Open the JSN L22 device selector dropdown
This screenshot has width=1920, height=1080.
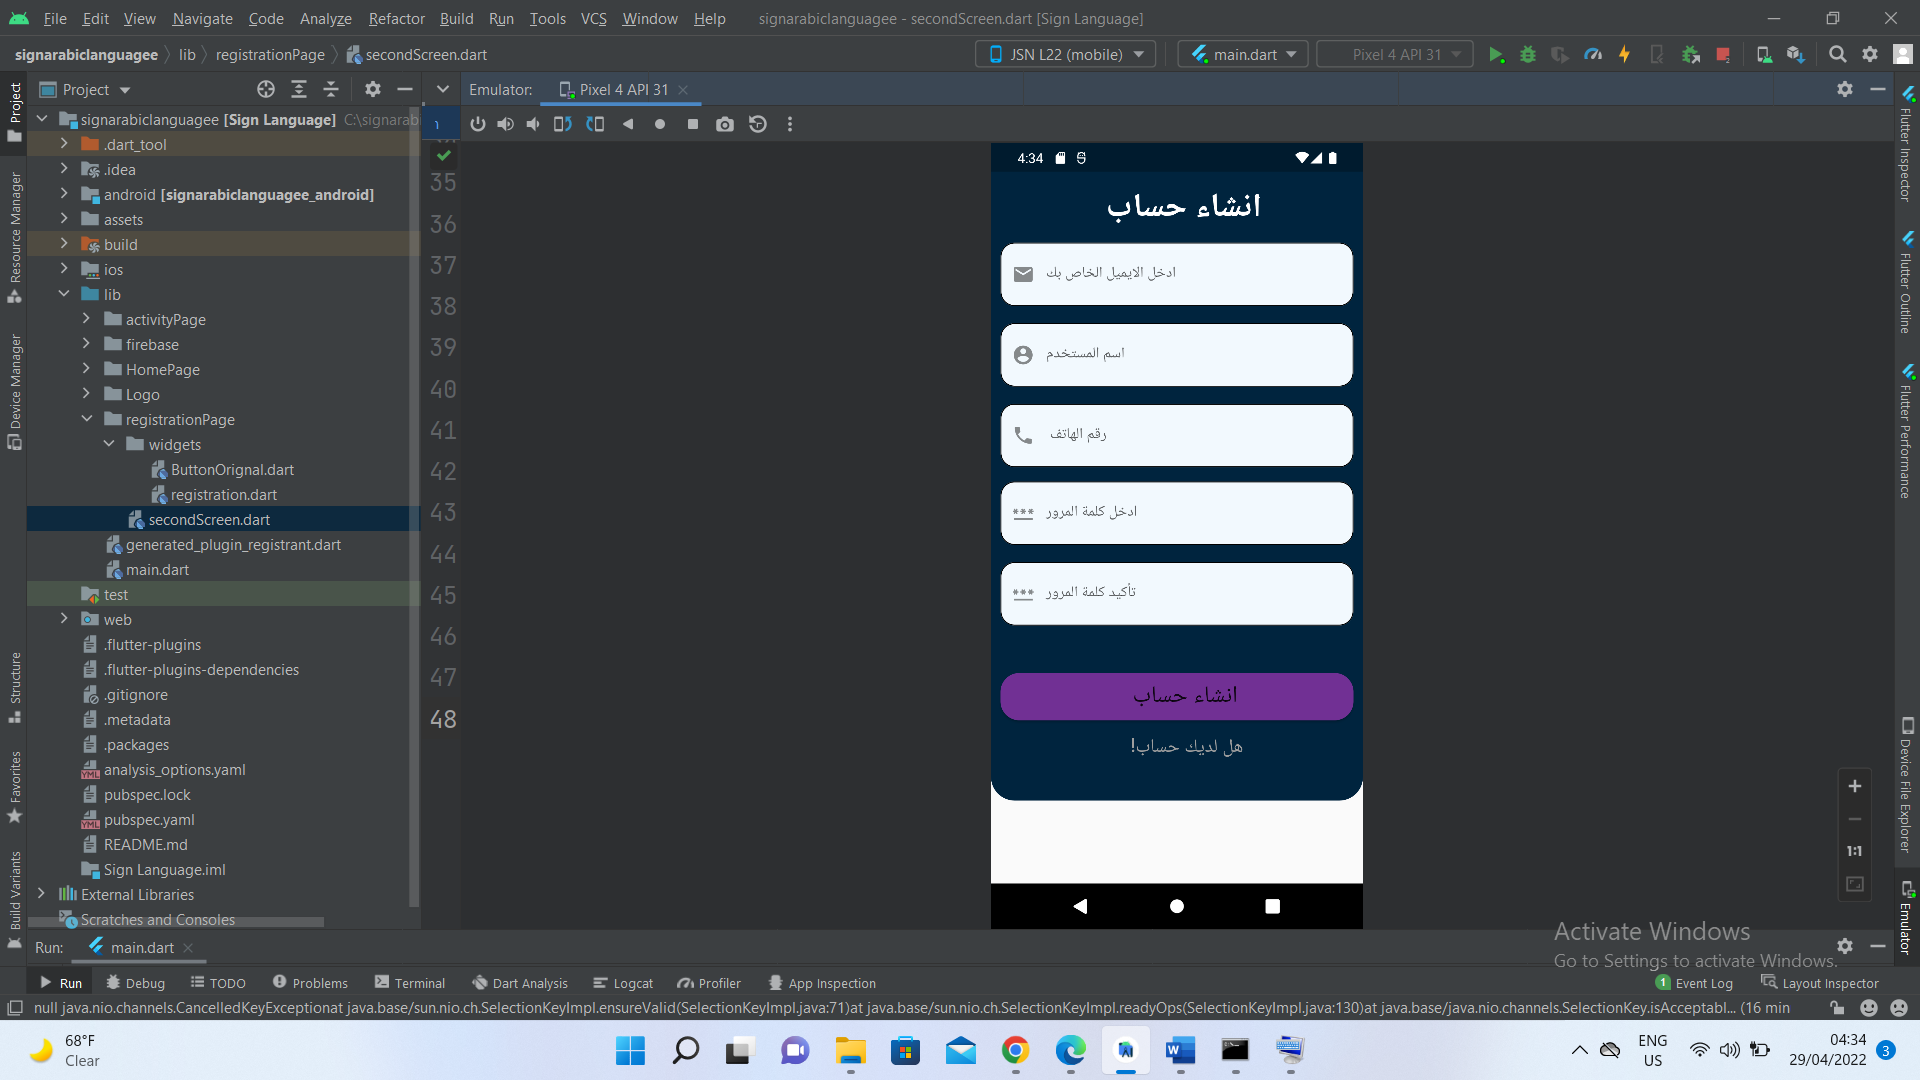click(x=1064, y=54)
